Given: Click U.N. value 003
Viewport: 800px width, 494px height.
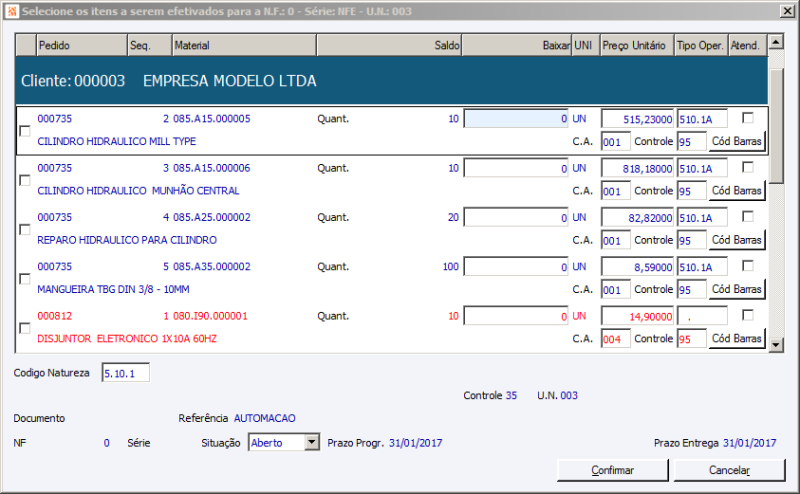Looking at the screenshot, I should click(569, 395).
